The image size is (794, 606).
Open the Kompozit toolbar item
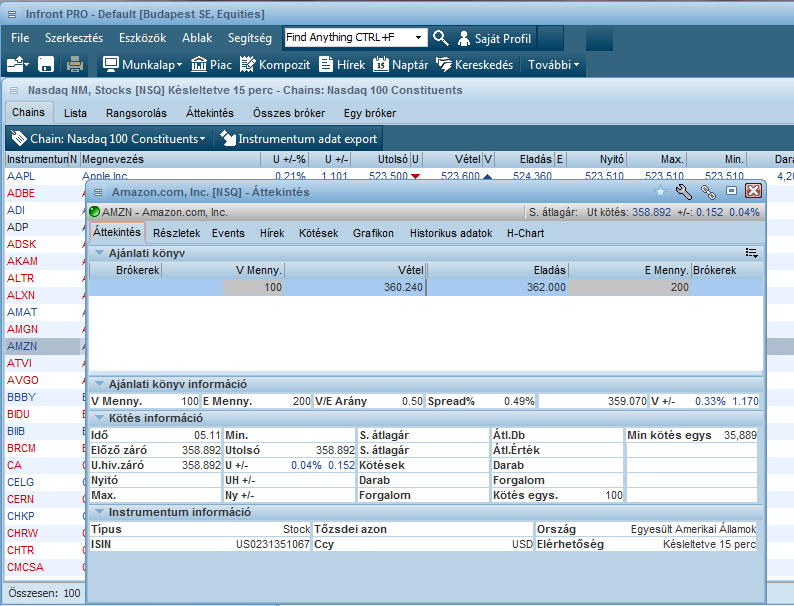click(275, 65)
